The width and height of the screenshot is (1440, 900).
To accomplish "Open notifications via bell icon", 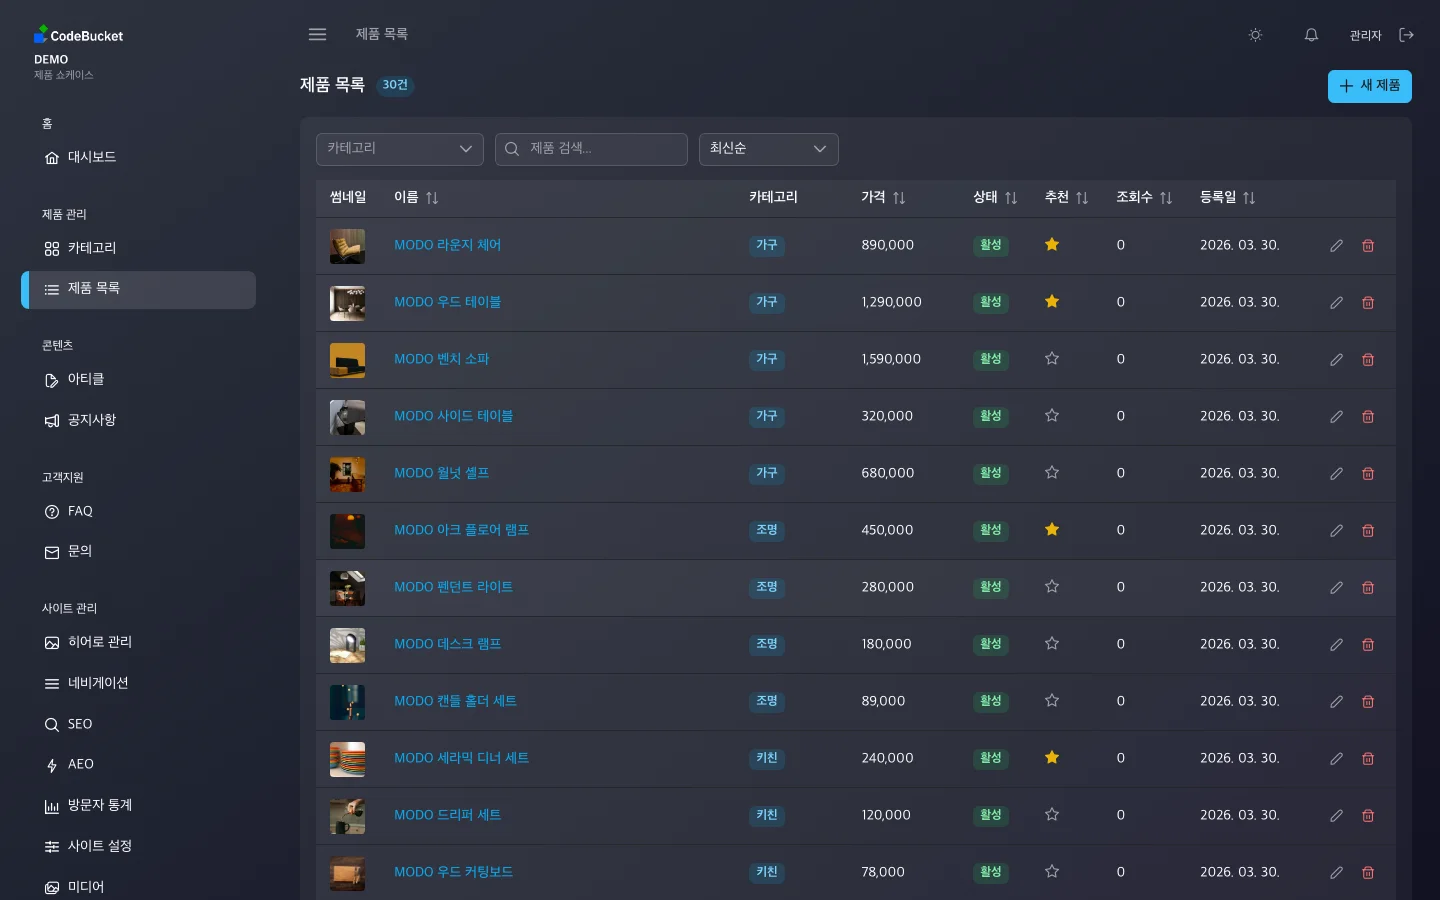I will pos(1310,34).
